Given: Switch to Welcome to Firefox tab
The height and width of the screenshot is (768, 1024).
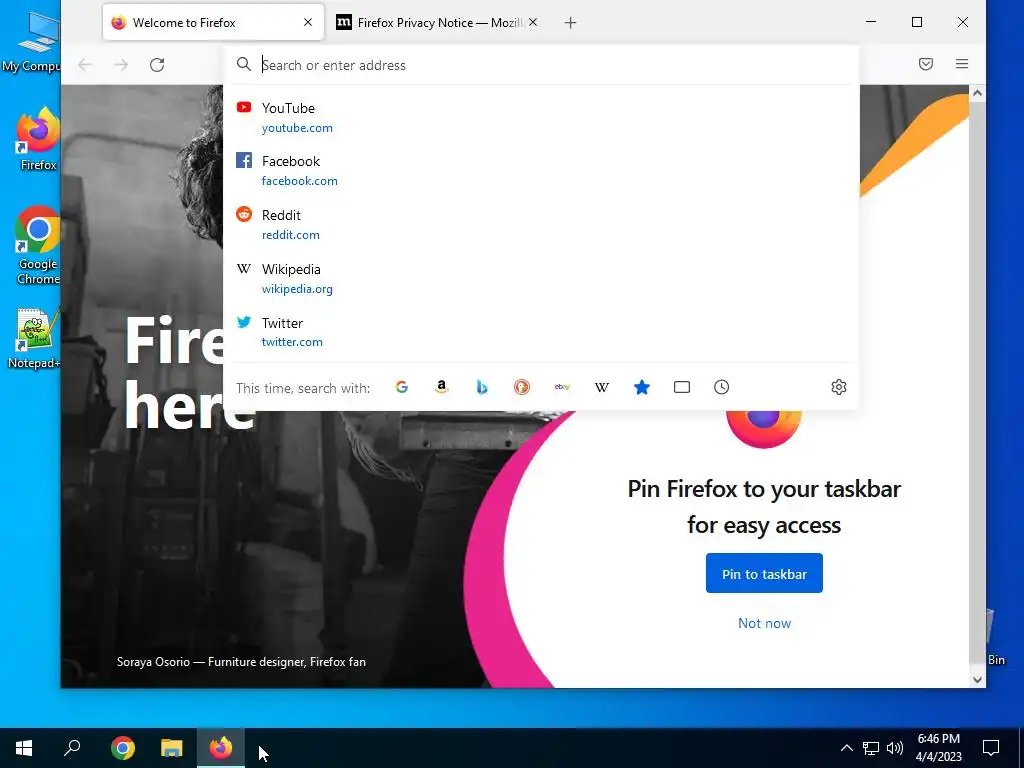Looking at the screenshot, I should tap(213, 23).
